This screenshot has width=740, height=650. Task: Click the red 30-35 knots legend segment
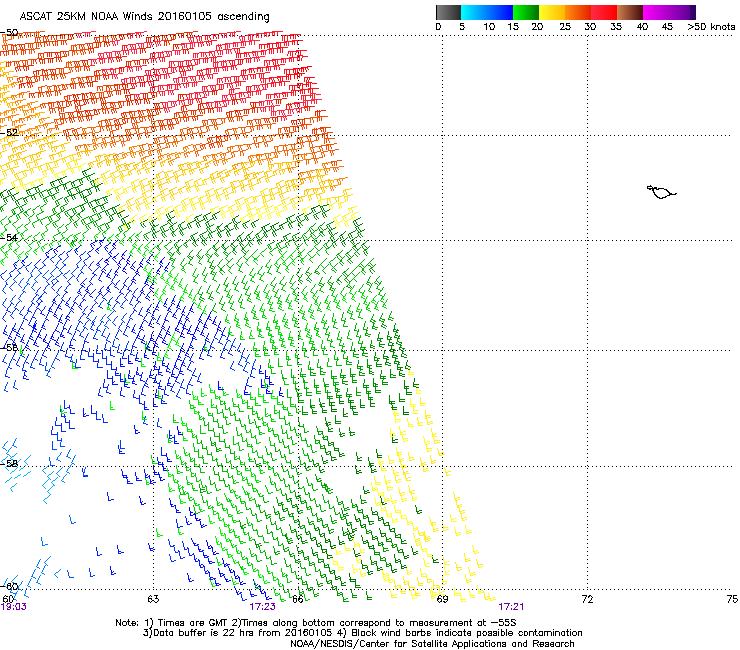604,12
